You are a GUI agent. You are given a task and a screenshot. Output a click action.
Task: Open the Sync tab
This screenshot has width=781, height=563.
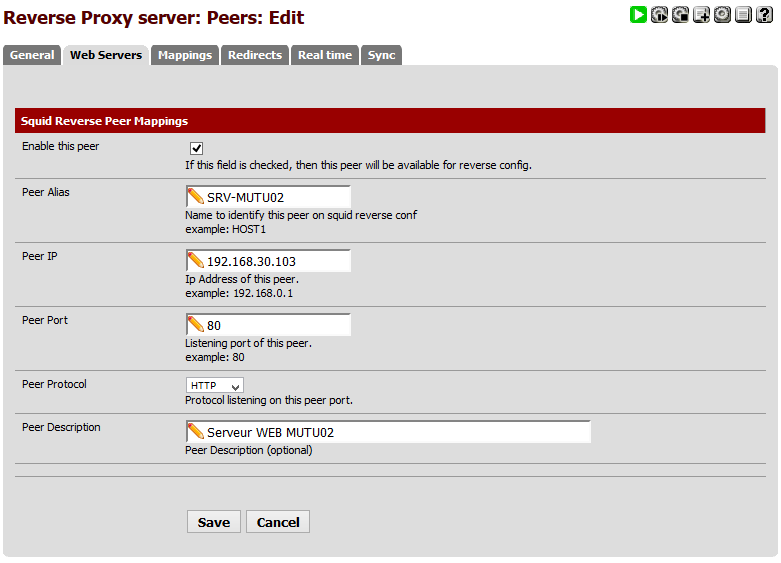coord(382,55)
